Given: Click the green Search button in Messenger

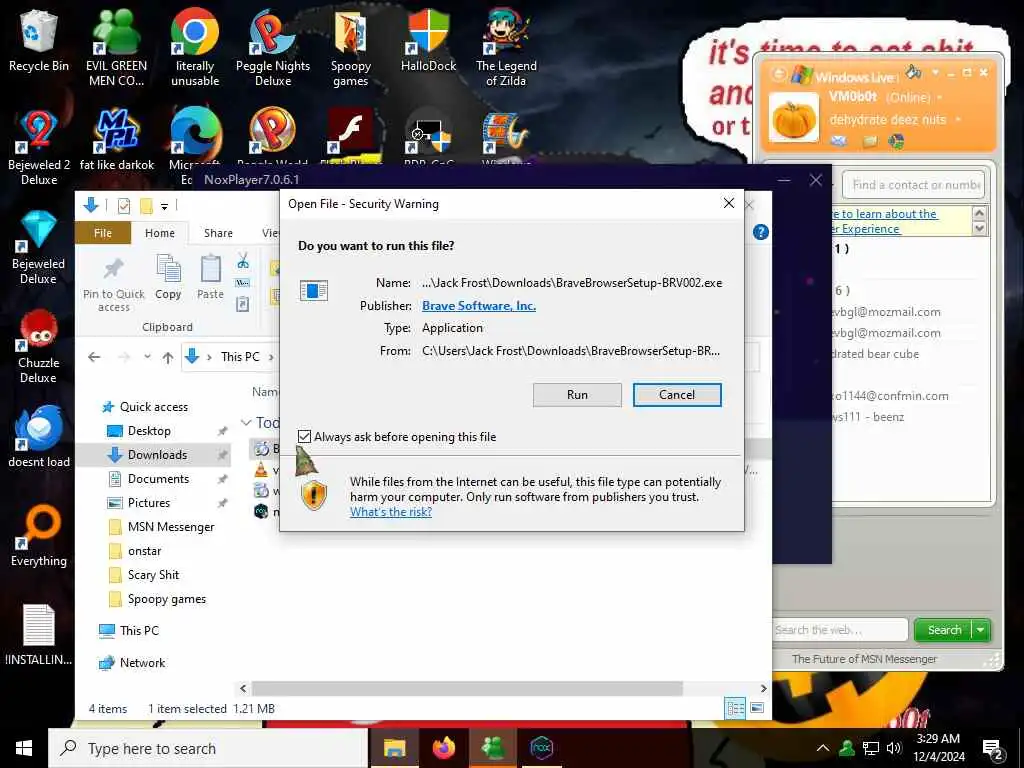Looking at the screenshot, I should 944,630.
